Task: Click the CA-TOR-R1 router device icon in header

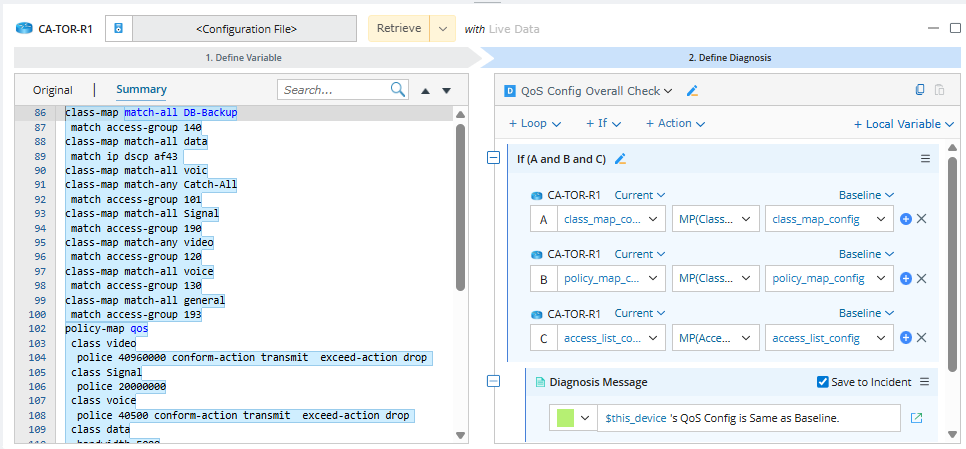Action: point(25,28)
